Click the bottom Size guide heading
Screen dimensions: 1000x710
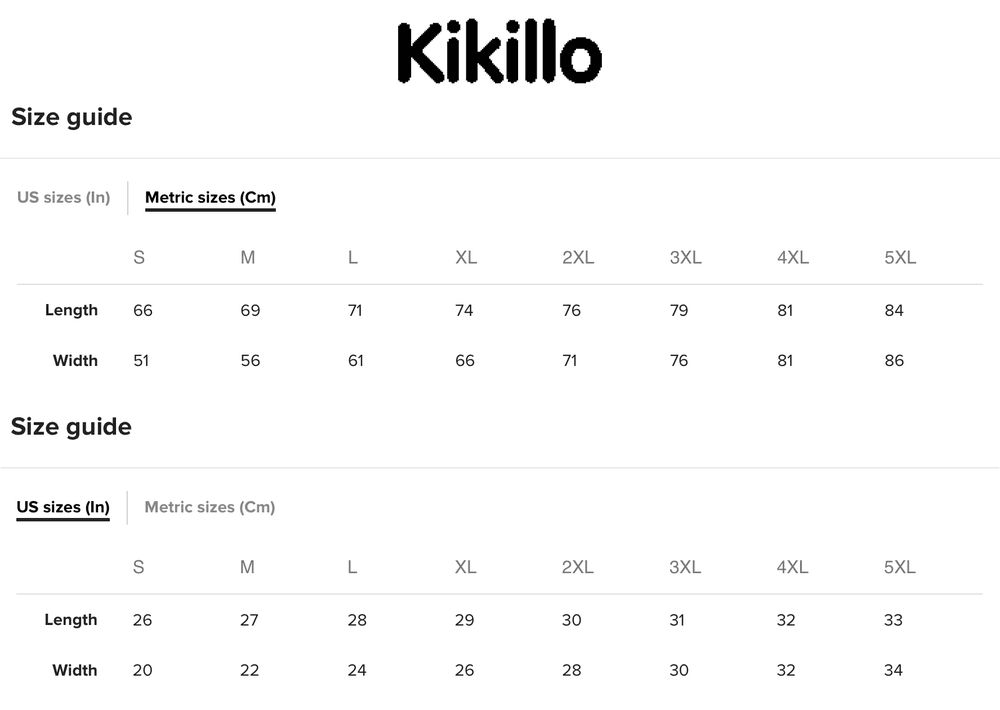(x=72, y=427)
